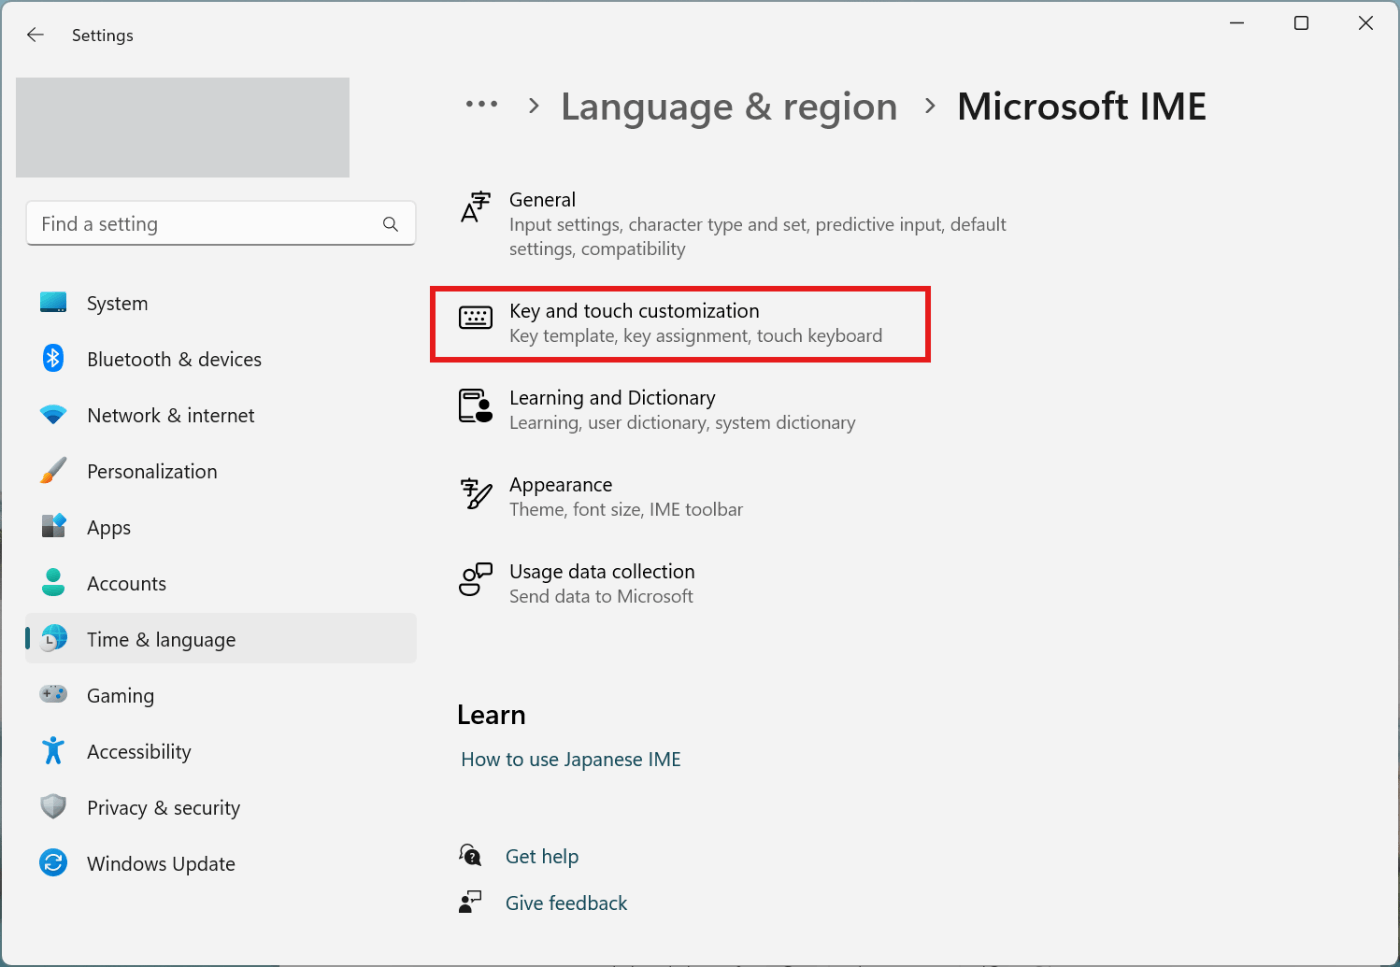
Task: Open Privacy & security settings
Action: (x=221, y=807)
